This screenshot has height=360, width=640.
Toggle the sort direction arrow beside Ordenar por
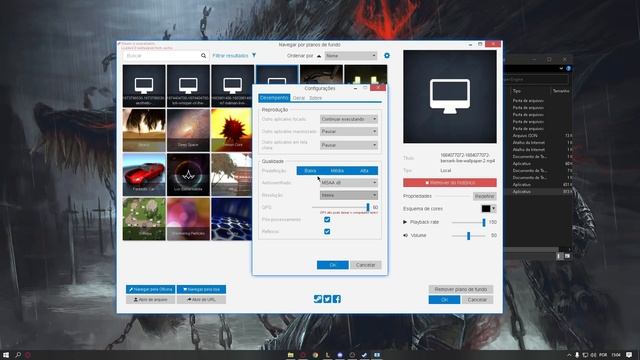pyautogui.click(x=319, y=56)
